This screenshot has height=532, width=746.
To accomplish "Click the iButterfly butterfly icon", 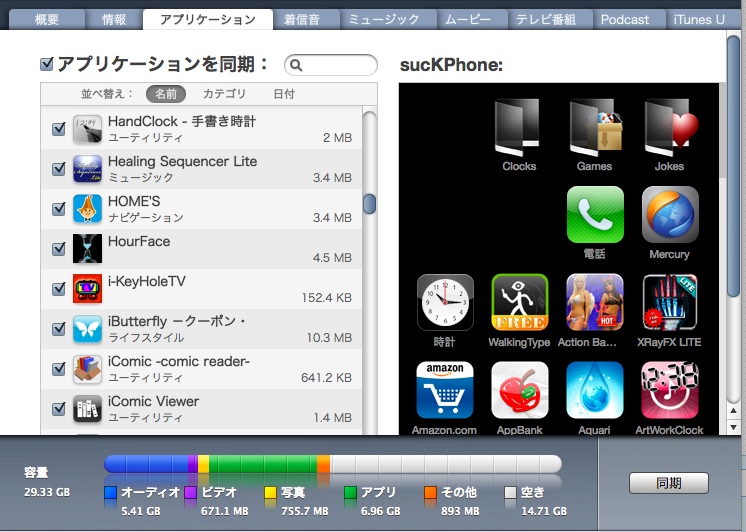I will click(87, 328).
